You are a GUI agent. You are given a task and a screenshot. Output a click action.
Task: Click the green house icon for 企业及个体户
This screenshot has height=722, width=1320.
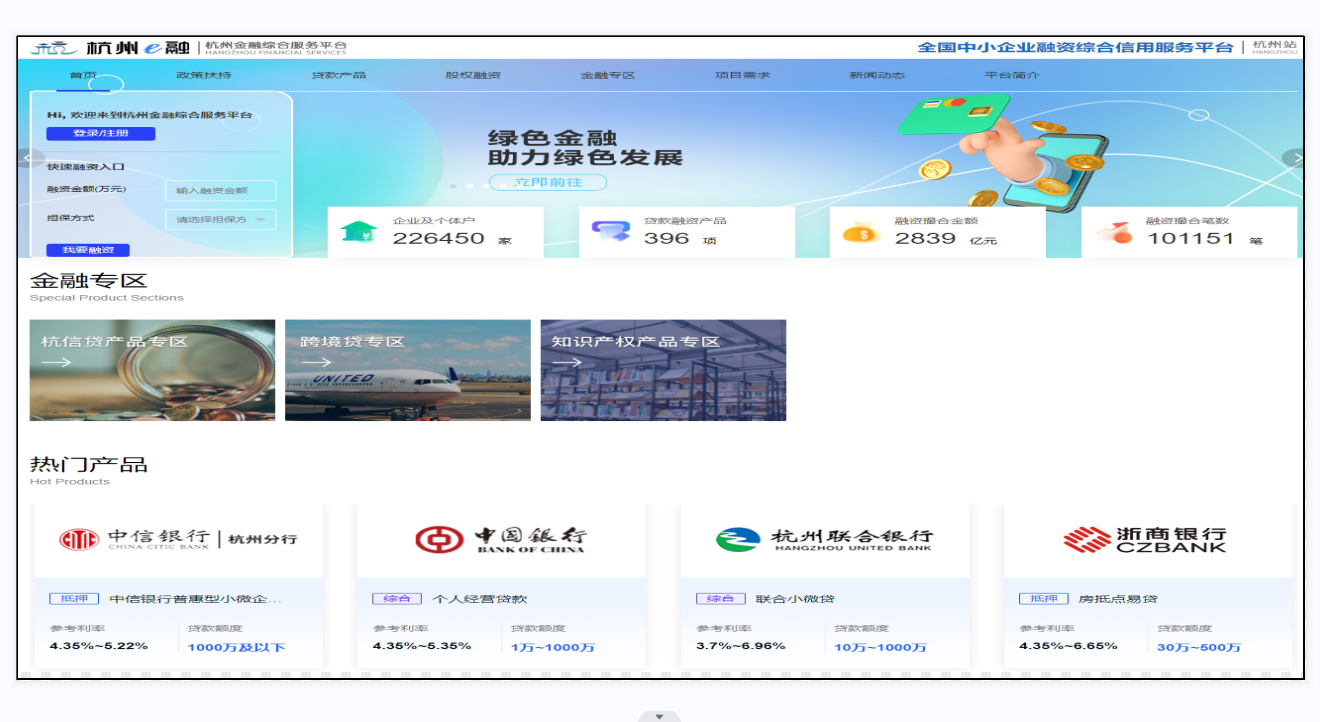[x=359, y=231]
